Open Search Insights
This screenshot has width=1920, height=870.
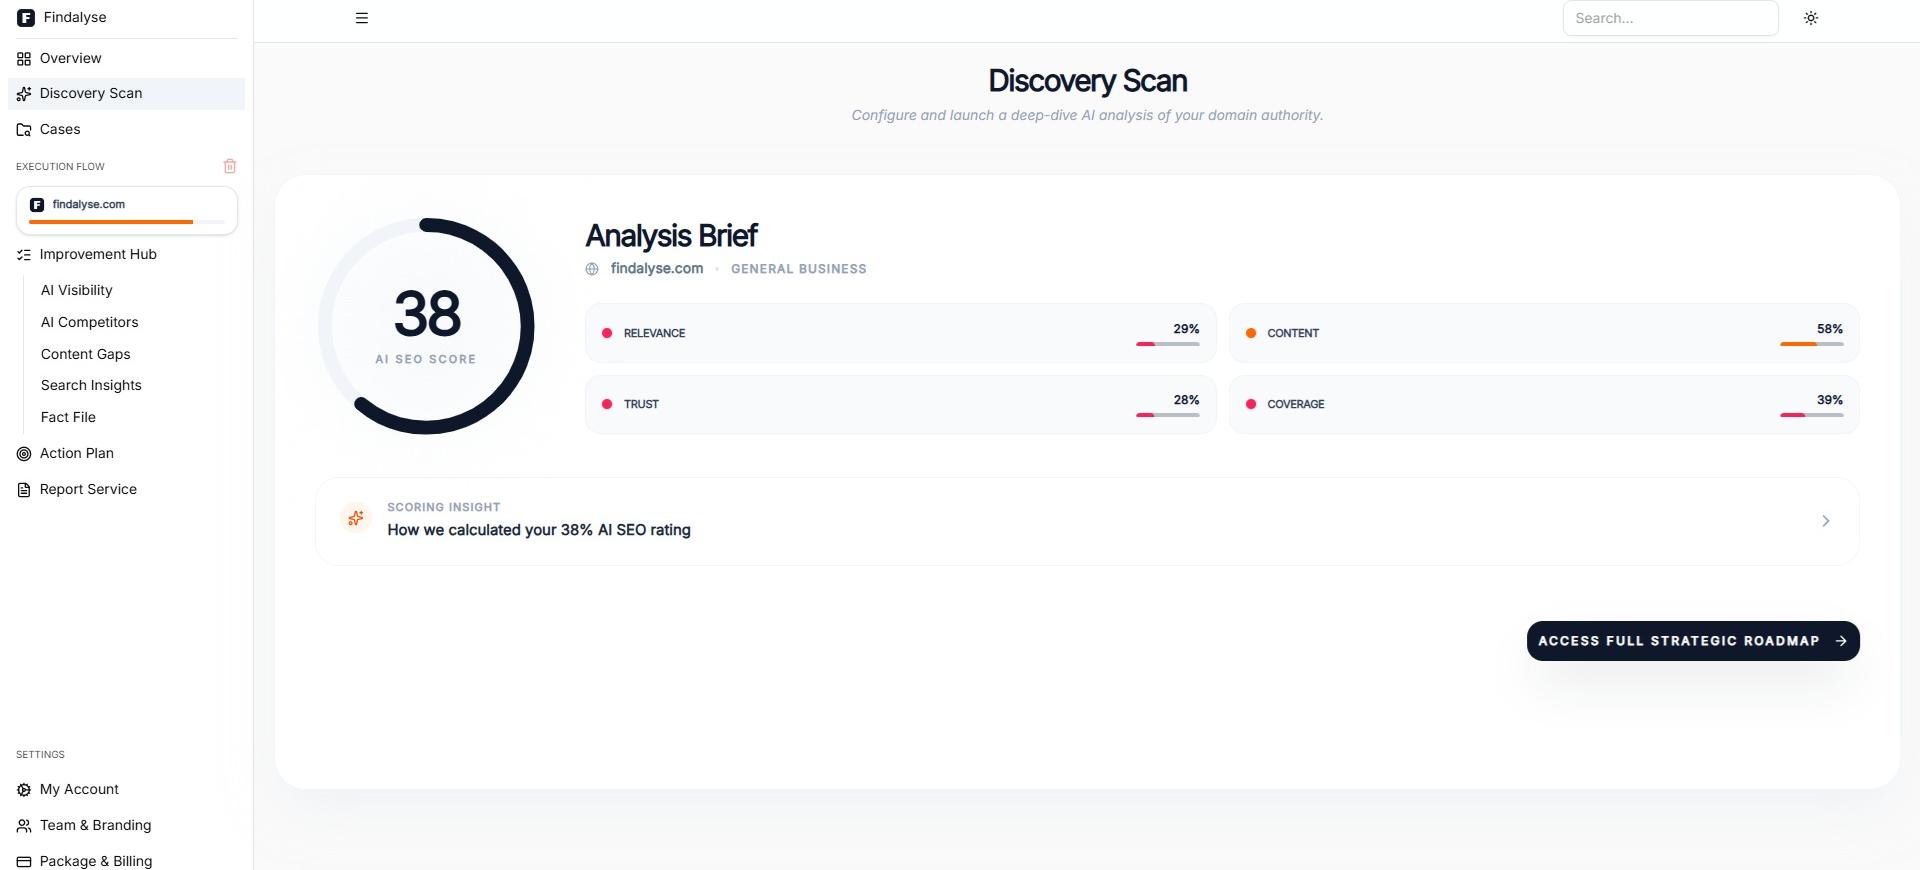pos(91,385)
